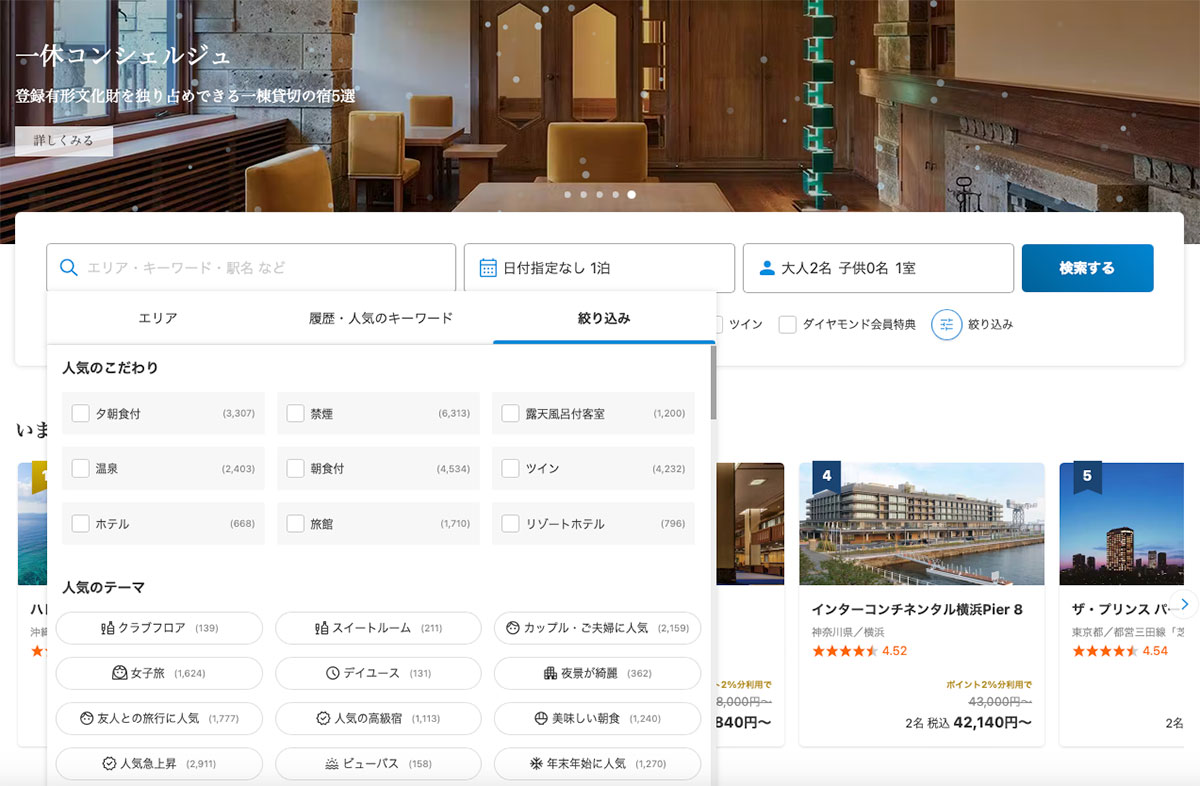This screenshot has width=1200, height=786.
Task: Click the 女子旅 theme icon
Action: 119,673
